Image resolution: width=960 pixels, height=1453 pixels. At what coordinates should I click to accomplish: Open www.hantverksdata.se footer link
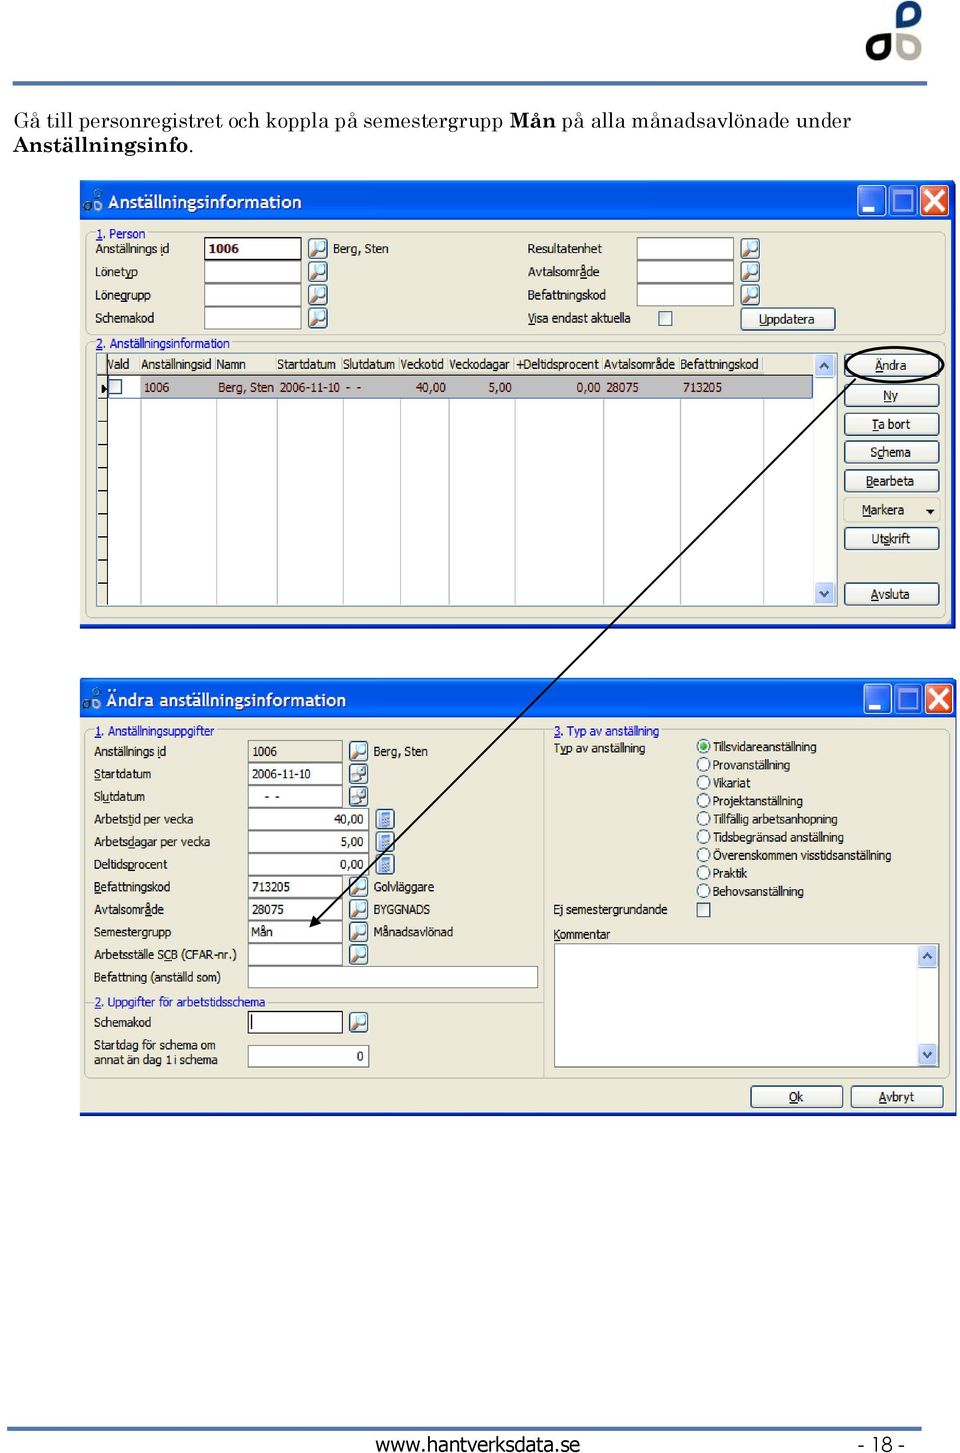pos(477,1443)
